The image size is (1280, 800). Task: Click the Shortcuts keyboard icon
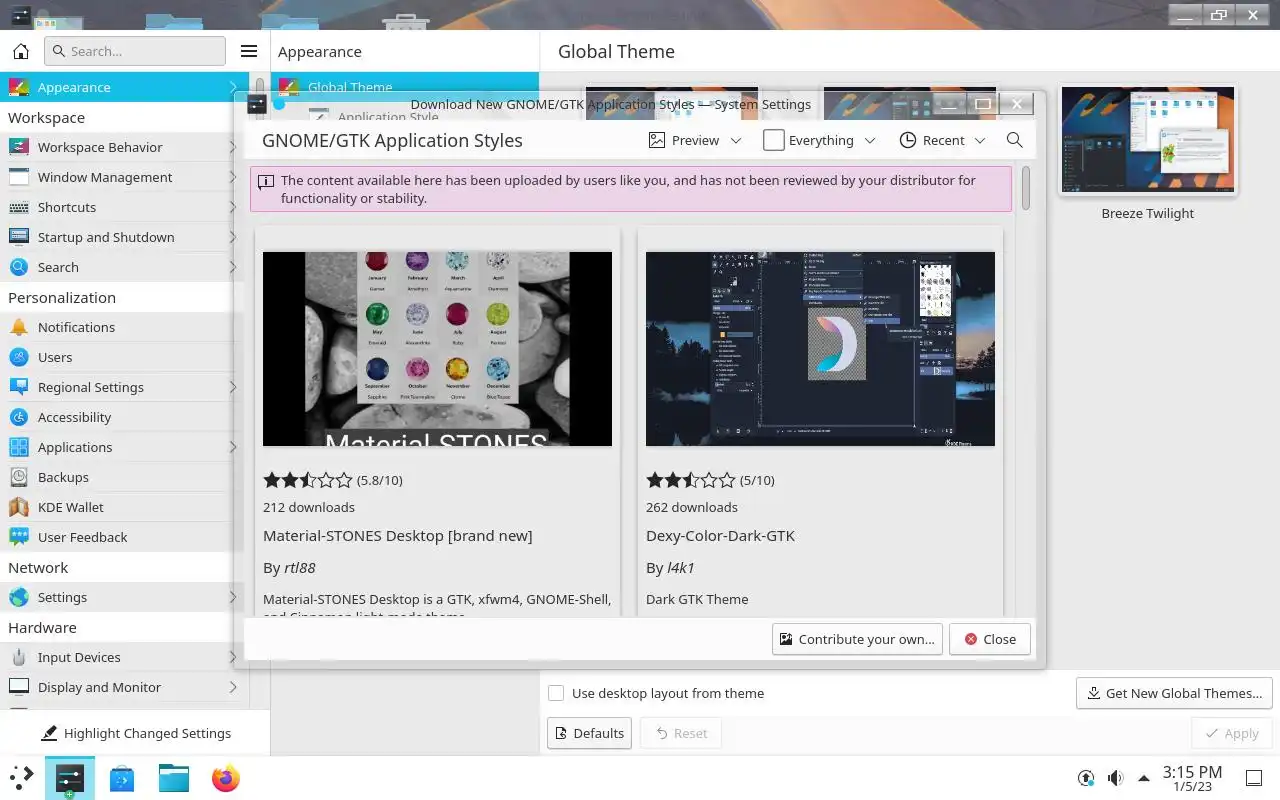coord(18,207)
